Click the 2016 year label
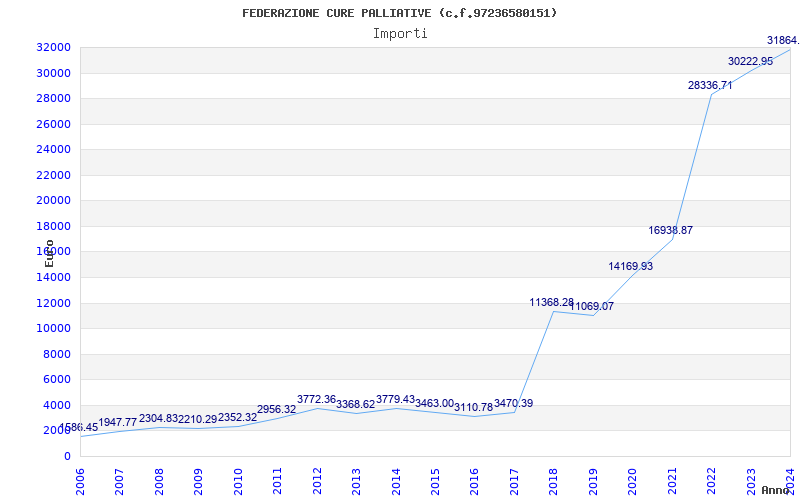Image resolution: width=800 pixels, height=500 pixels. (x=475, y=482)
